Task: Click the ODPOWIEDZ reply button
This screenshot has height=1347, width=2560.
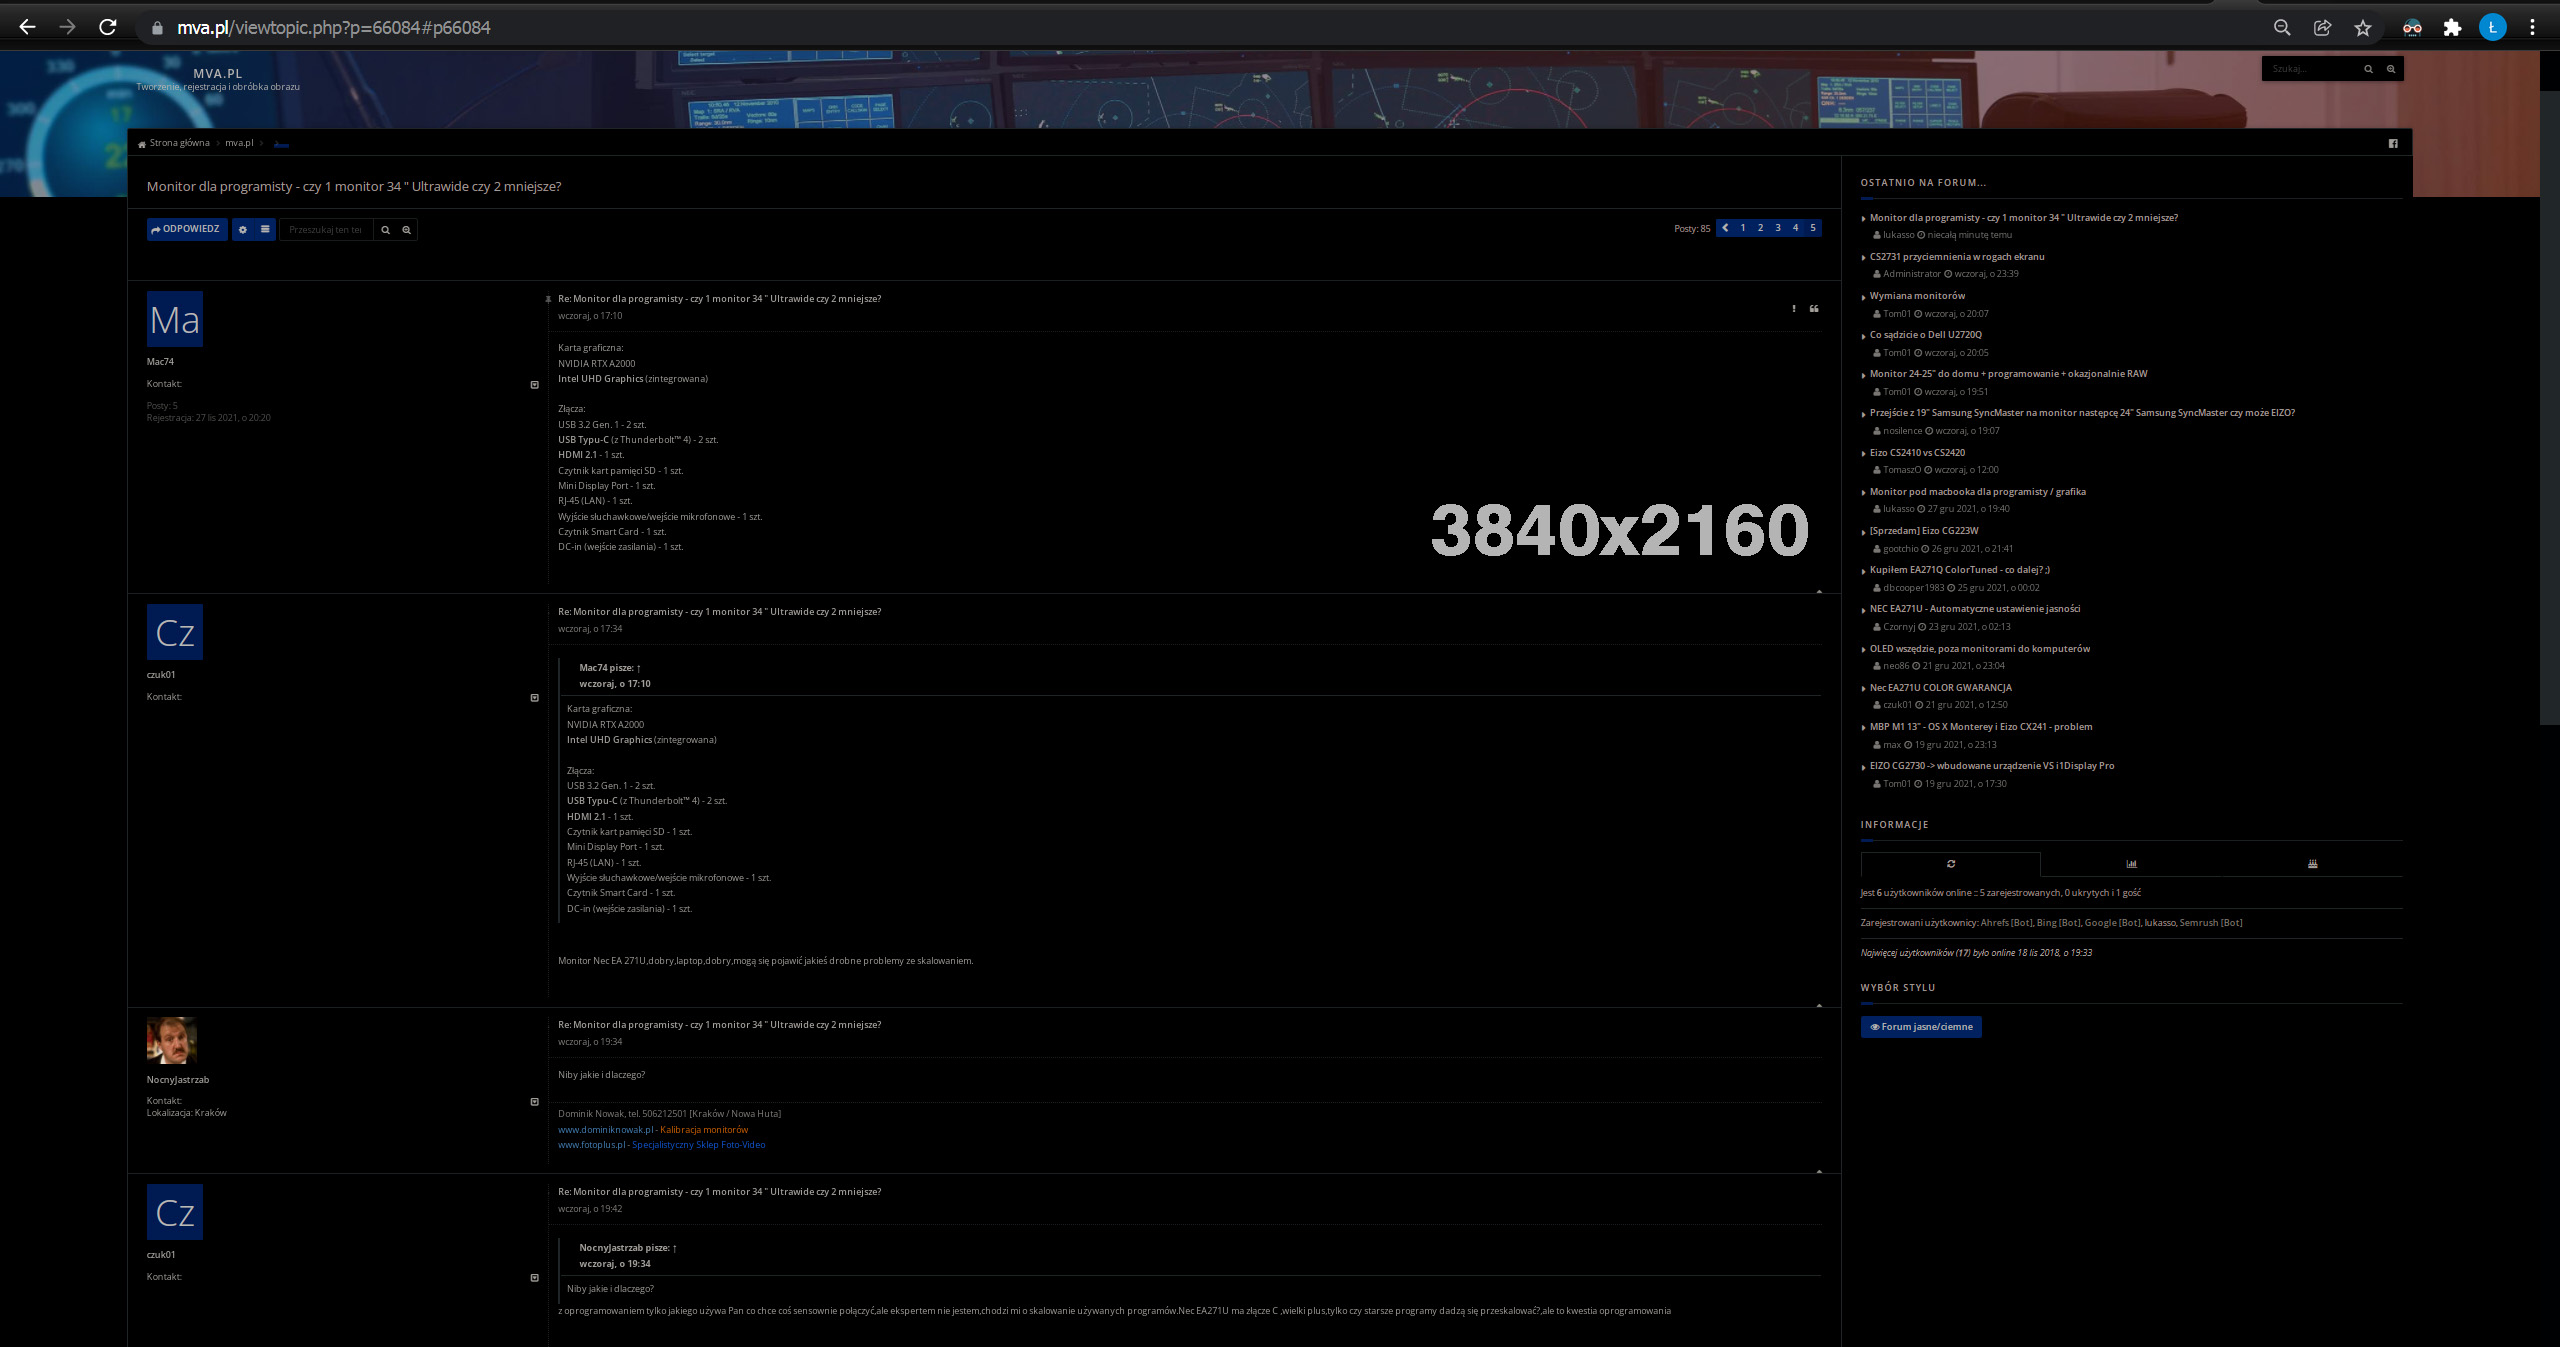Action: pyautogui.click(x=186, y=229)
